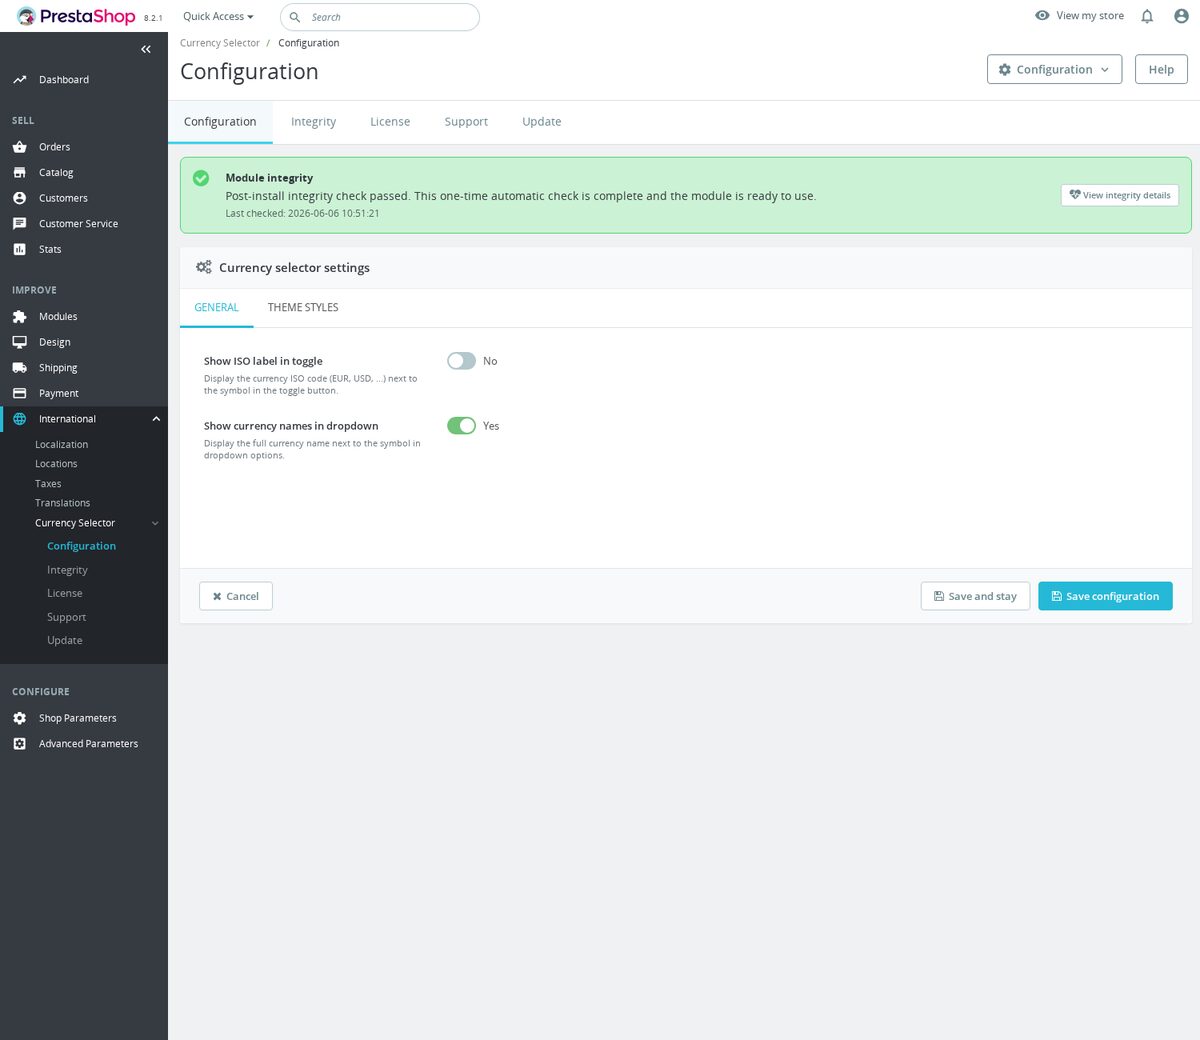Click the PrestaShop logo
Viewport: 1200px width, 1040px height.
(x=76, y=16)
